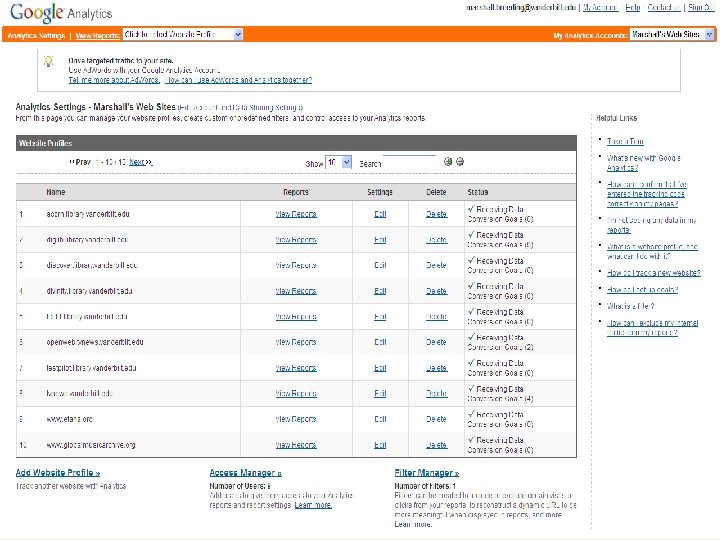
Task: Open the Take a Tour helpful link
Action: click(625, 141)
